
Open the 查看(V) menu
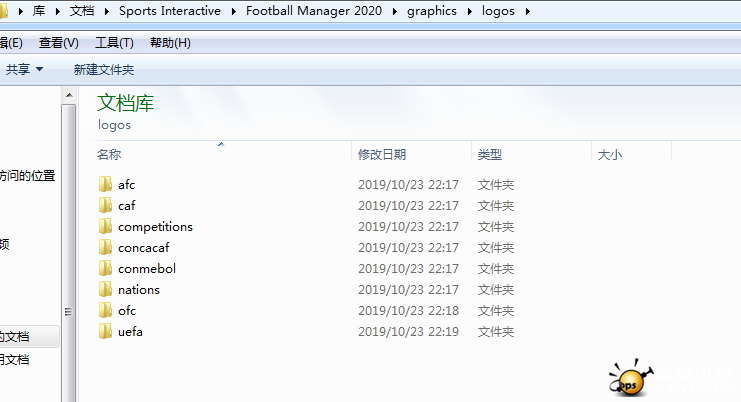pos(59,43)
